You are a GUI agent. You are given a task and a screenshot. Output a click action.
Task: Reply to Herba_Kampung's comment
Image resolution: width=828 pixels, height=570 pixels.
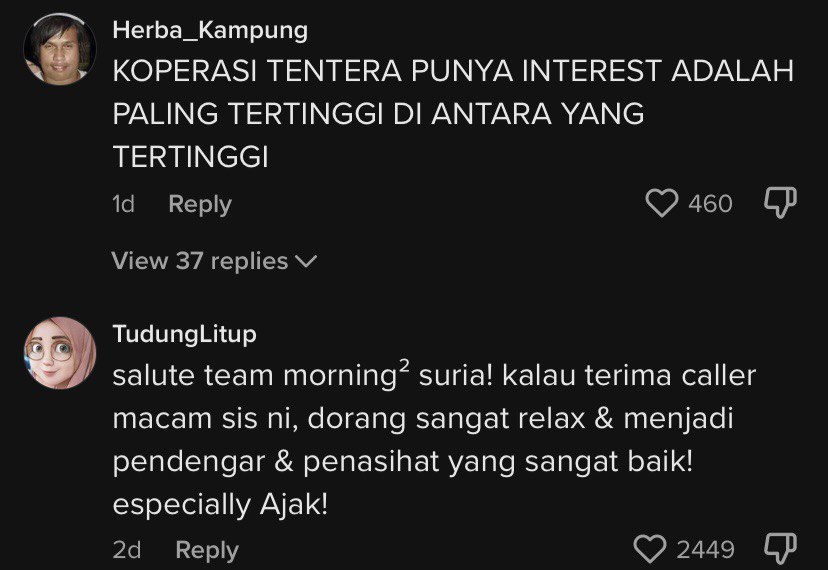tap(199, 204)
